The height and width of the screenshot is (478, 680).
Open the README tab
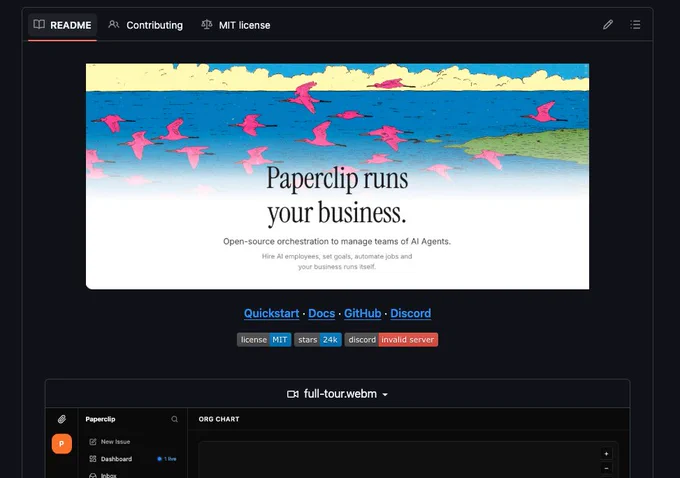[62, 25]
